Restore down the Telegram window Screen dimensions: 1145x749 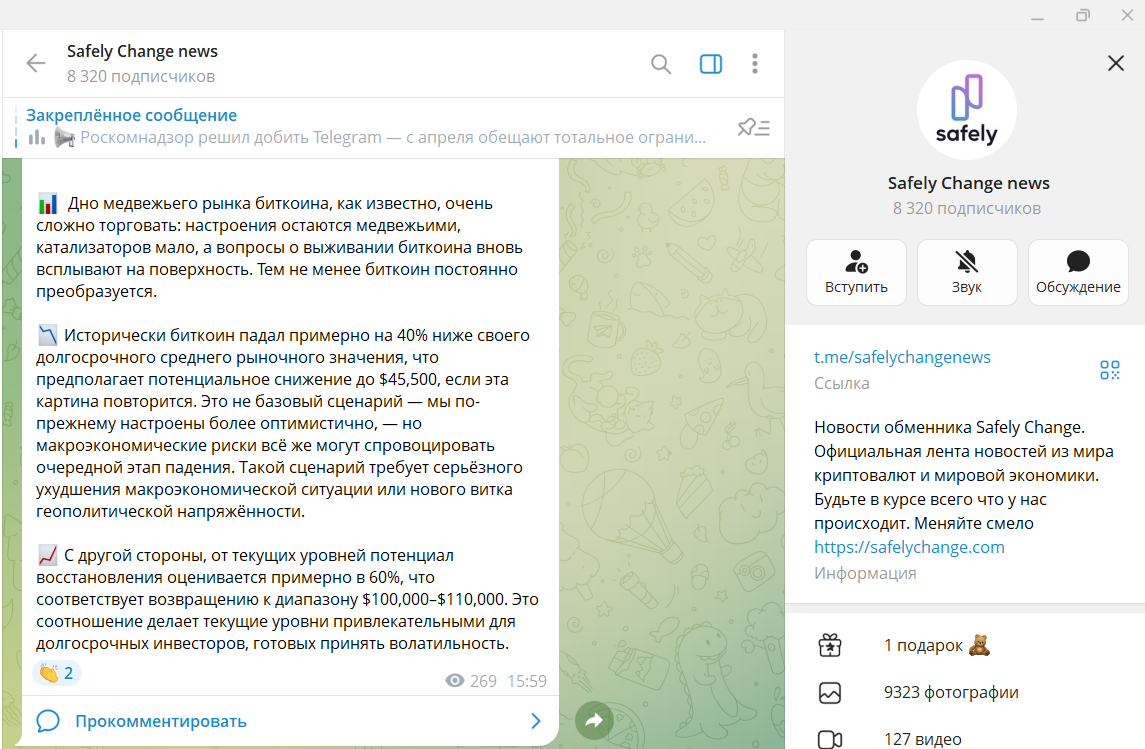[1082, 15]
